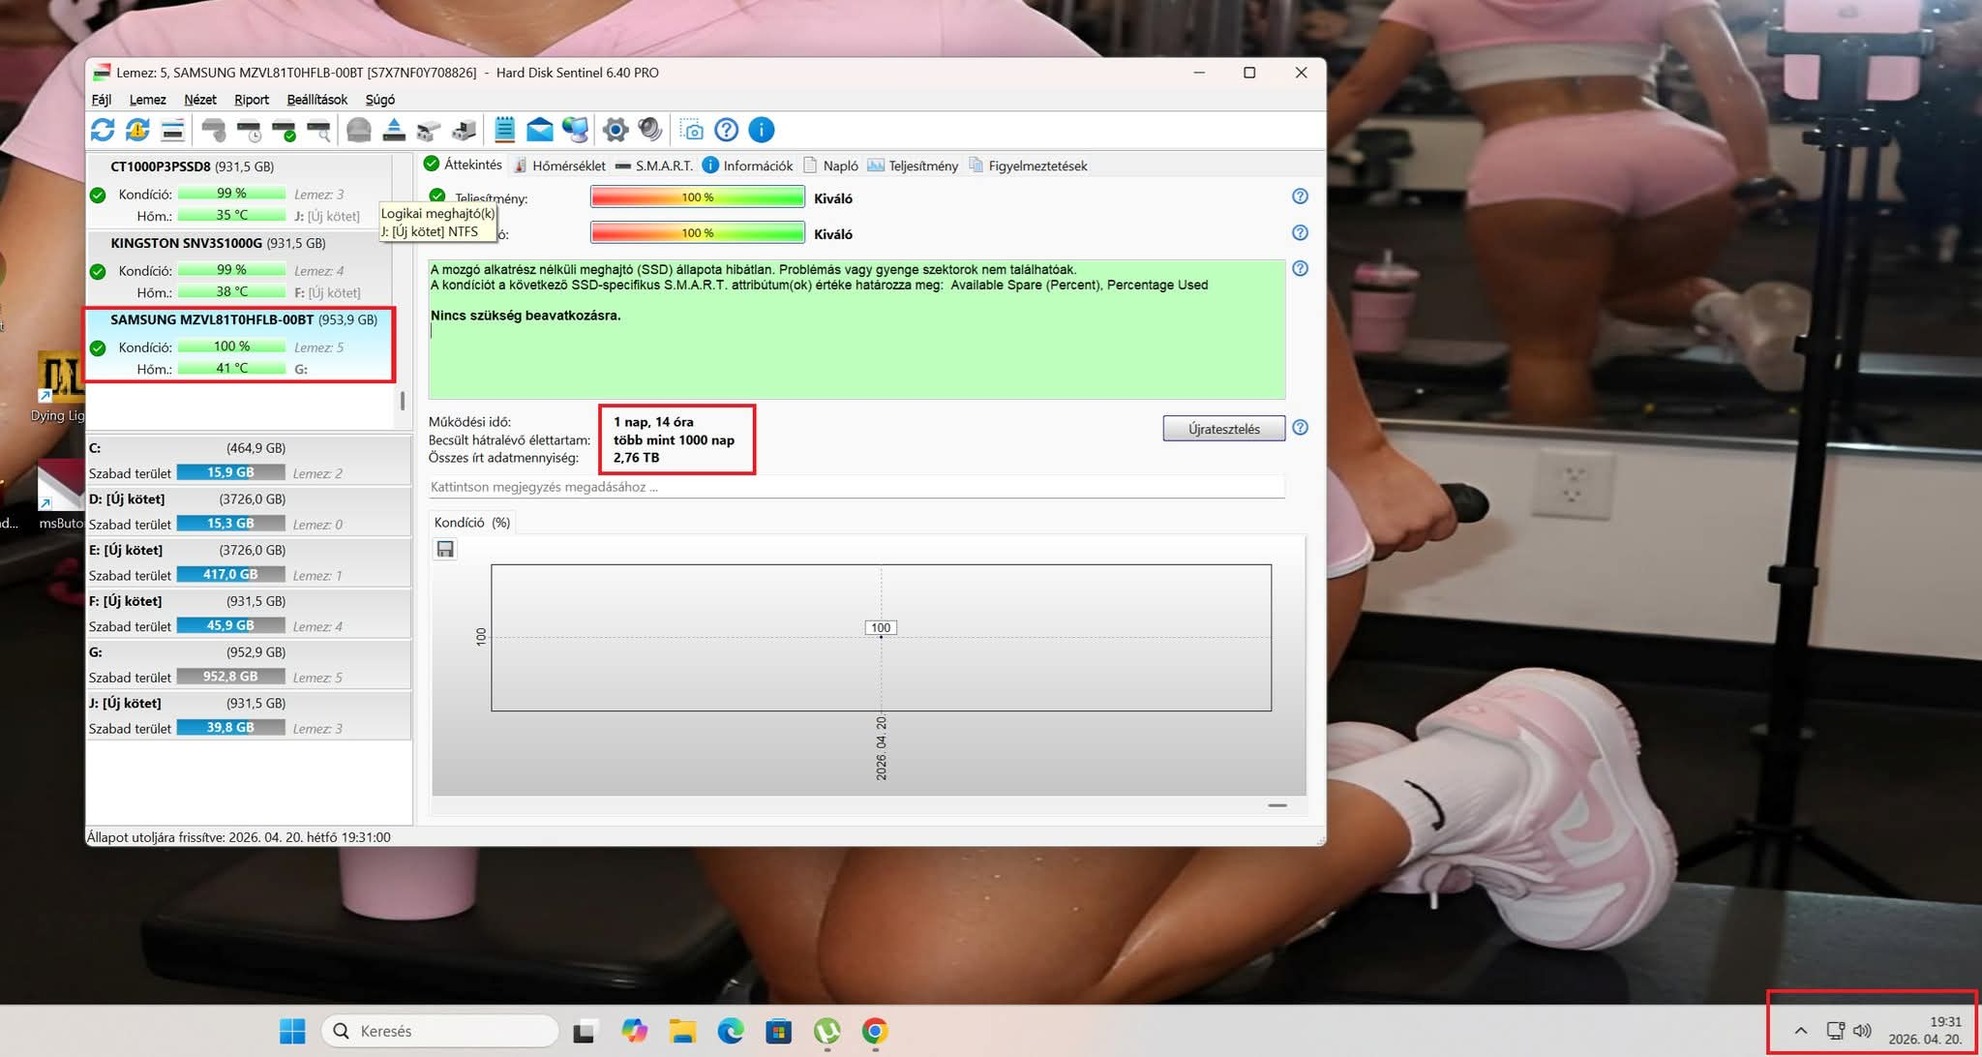
Task: Click the blue eject toolbar icon
Action: 394,130
